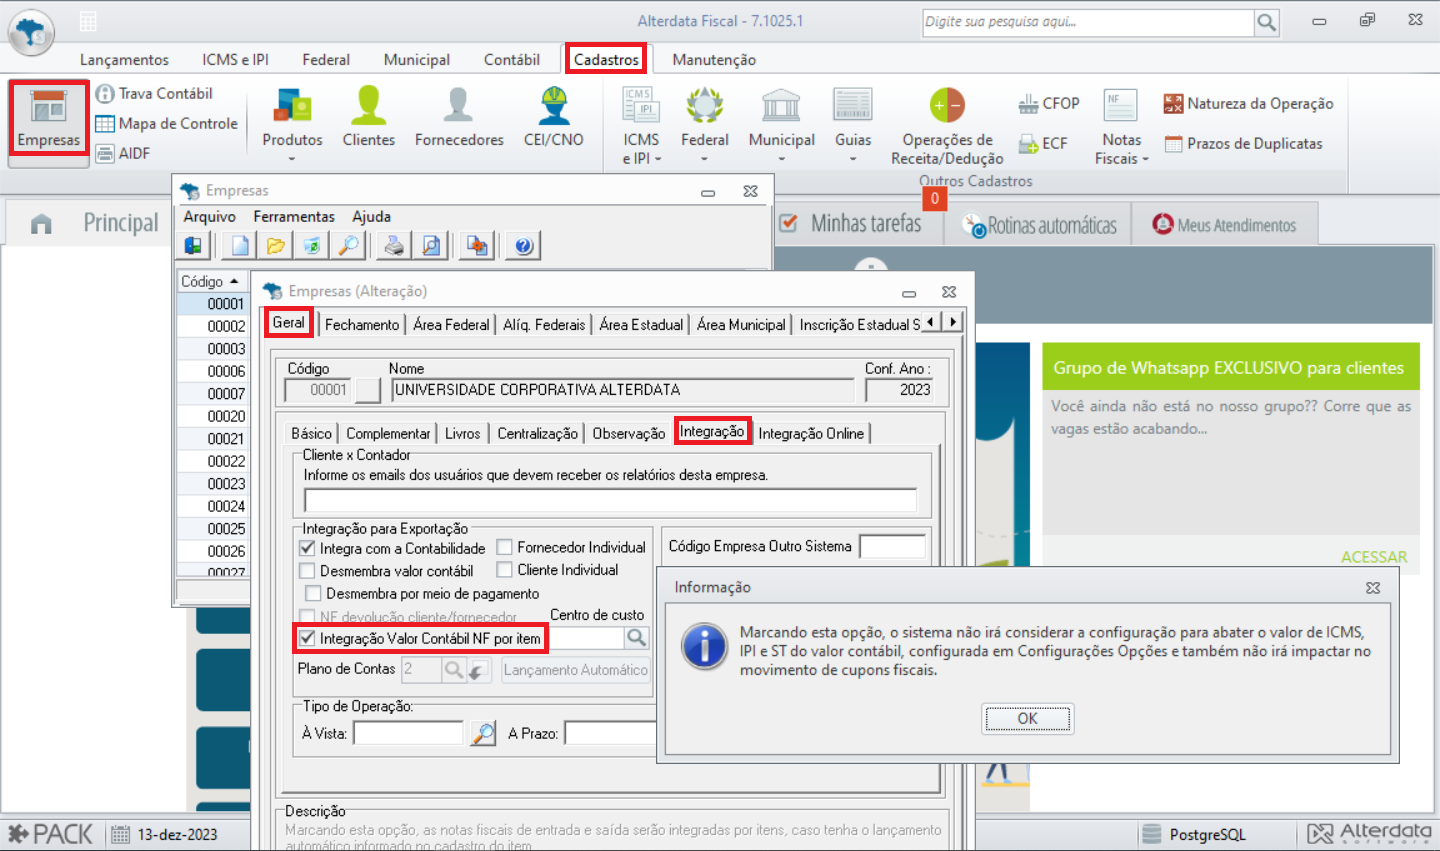This screenshot has height=851, width=1440.
Task: Click the Centro de custo lookup magnifier
Action: 636,638
